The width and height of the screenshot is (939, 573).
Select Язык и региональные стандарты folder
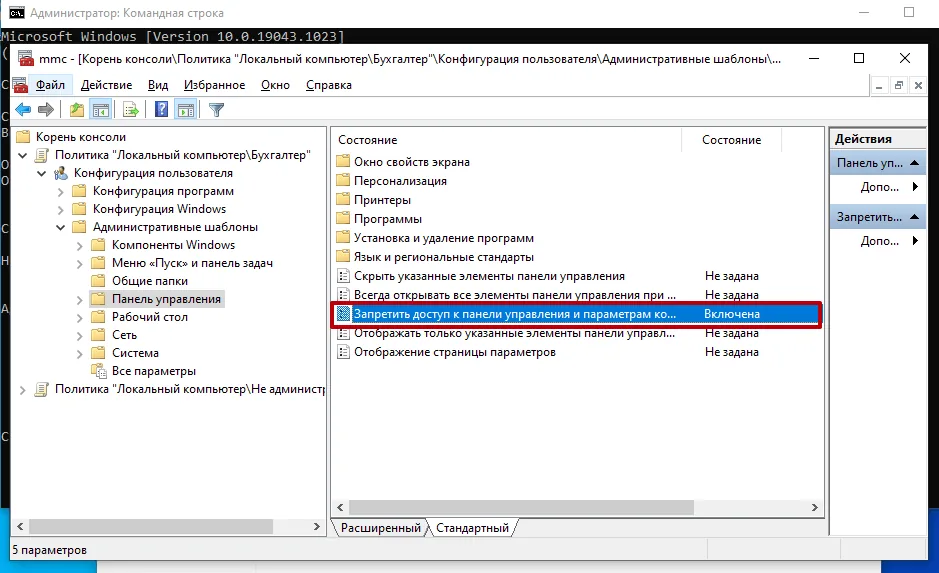[x=444, y=257]
